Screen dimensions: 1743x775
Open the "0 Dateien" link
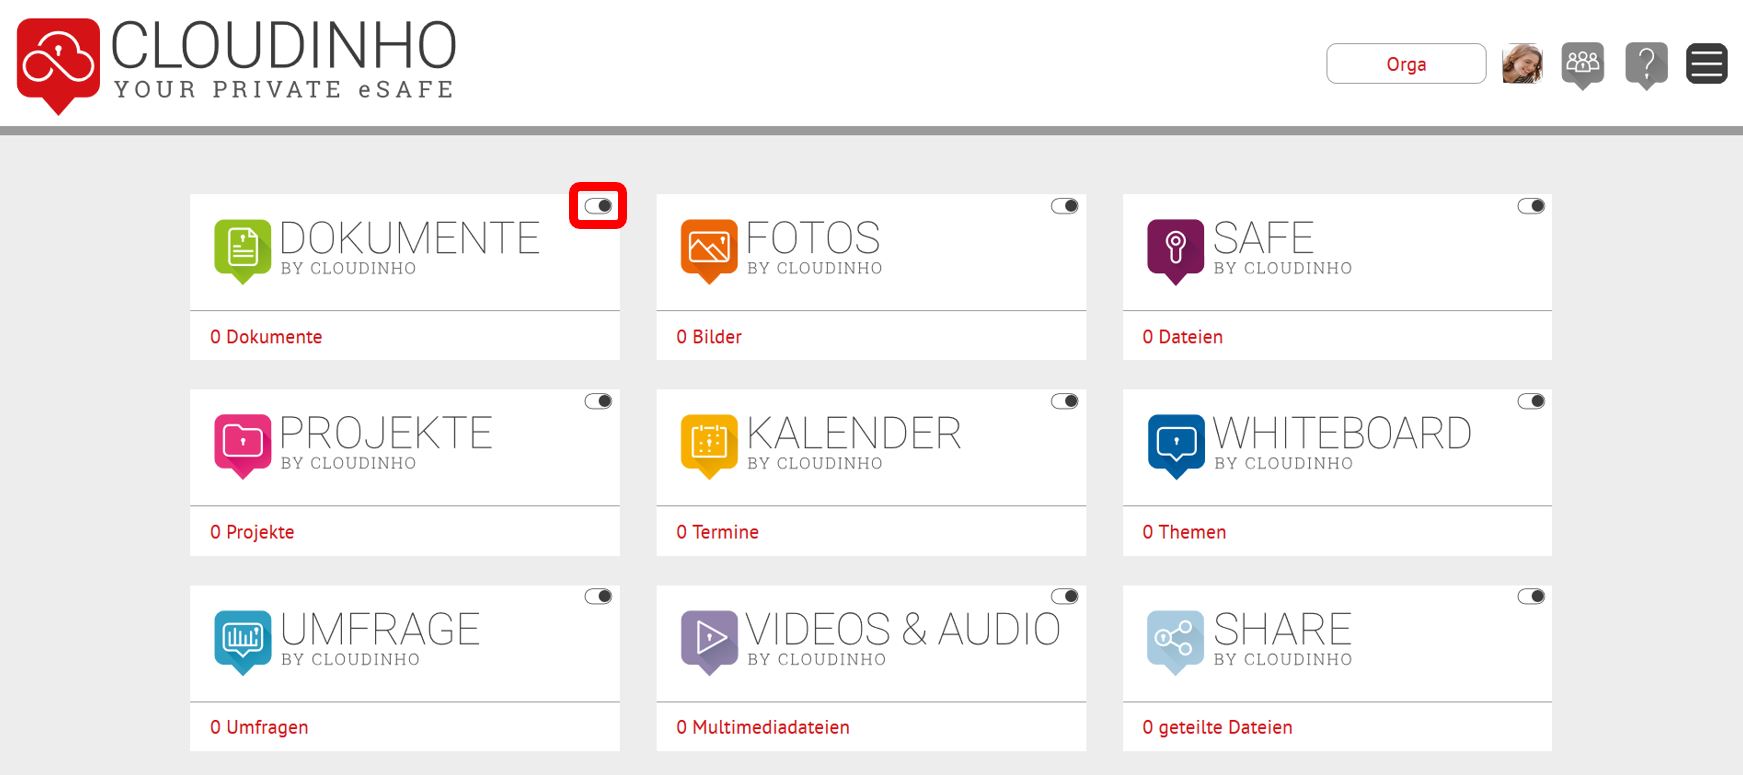tap(1183, 337)
